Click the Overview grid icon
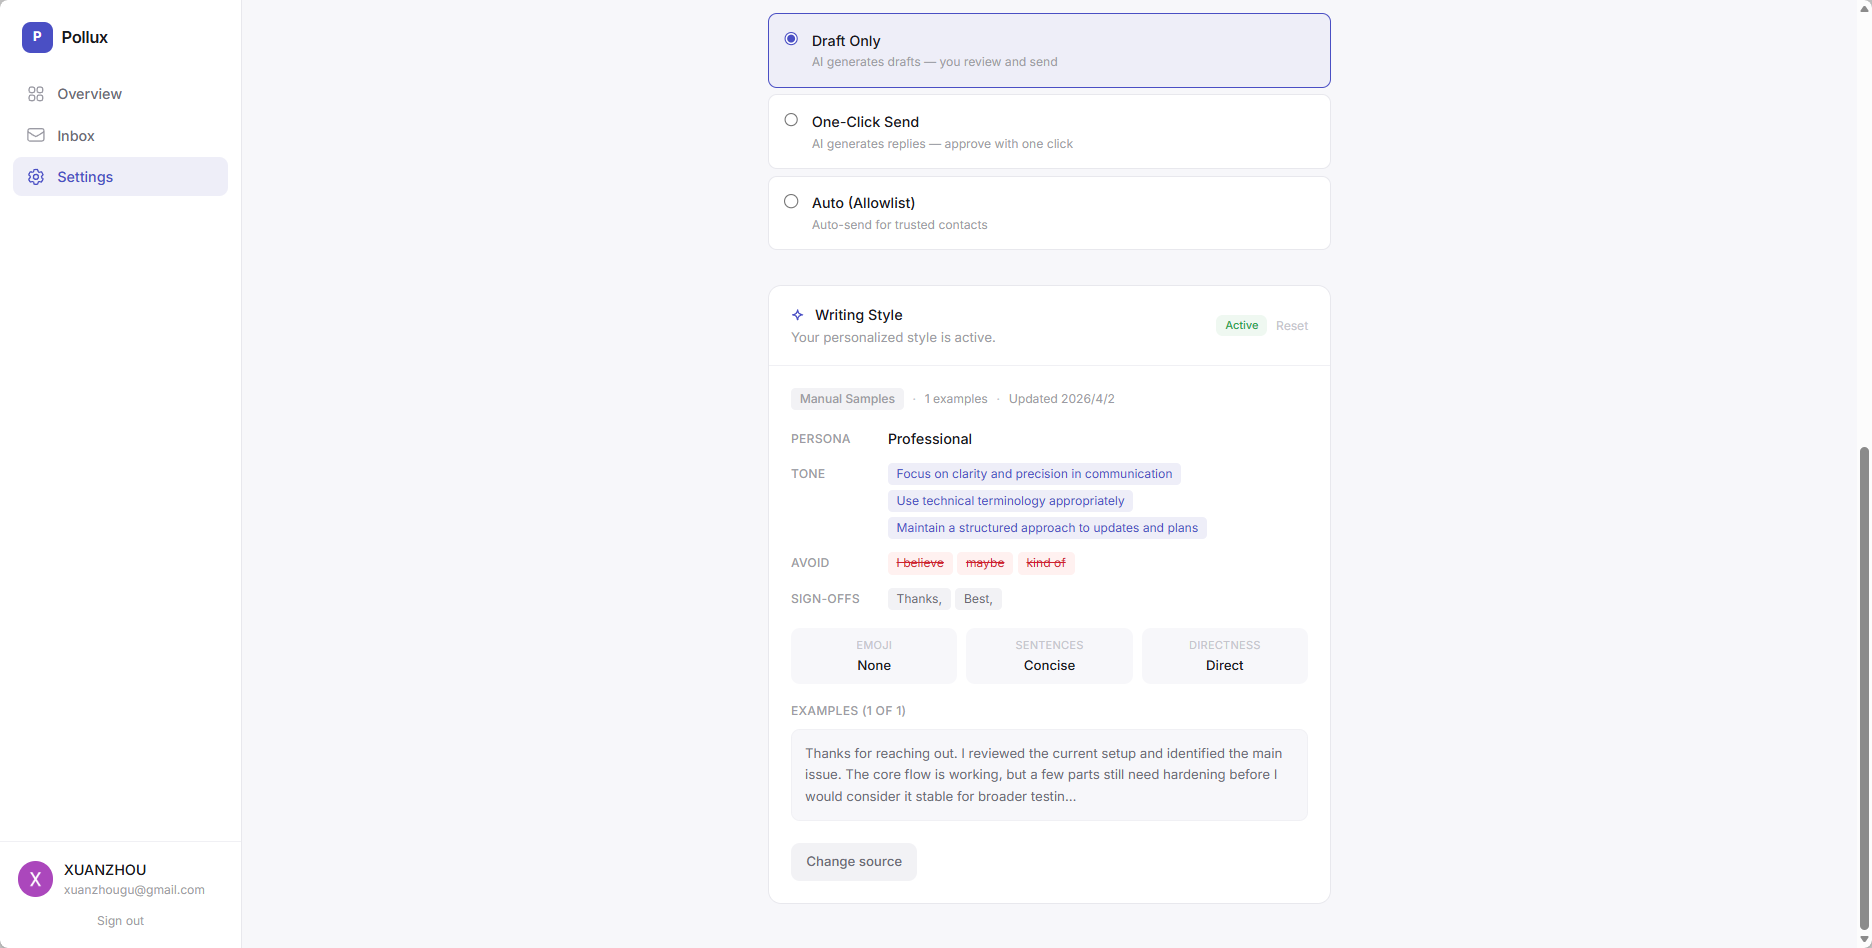 36,94
